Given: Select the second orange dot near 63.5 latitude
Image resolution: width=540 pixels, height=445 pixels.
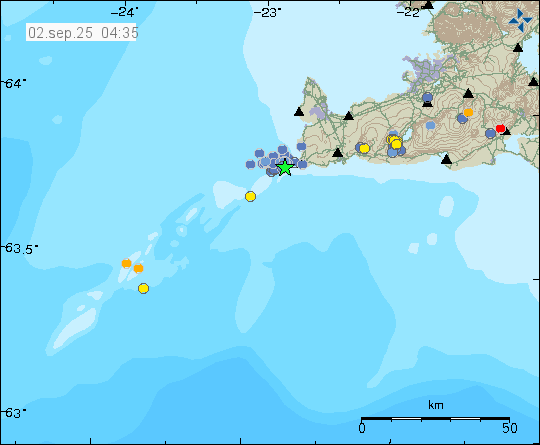Looking at the screenshot, I should pos(138,268).
